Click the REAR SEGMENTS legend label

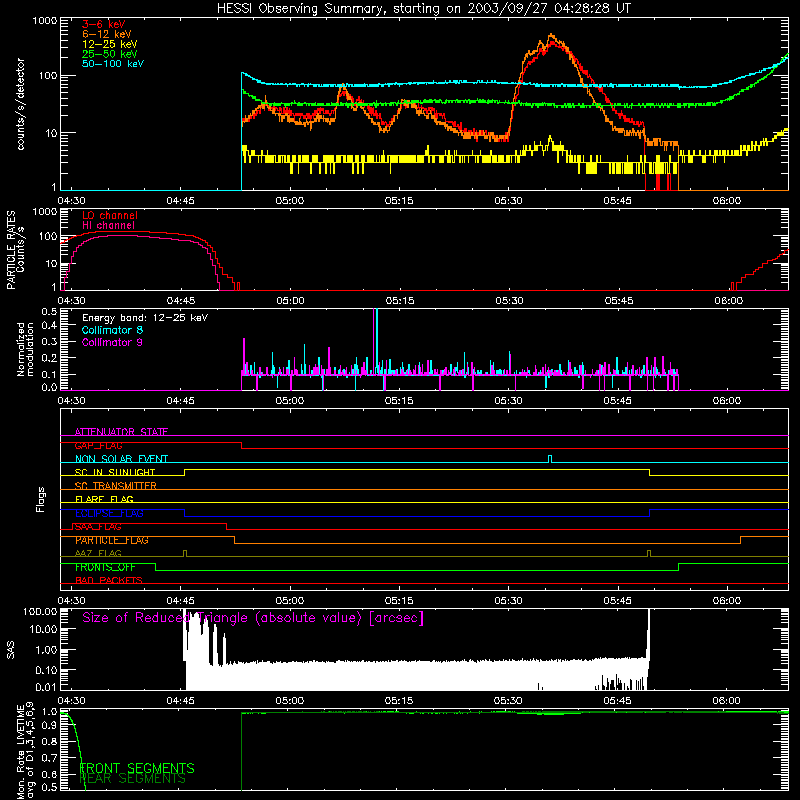pos(132,779)
